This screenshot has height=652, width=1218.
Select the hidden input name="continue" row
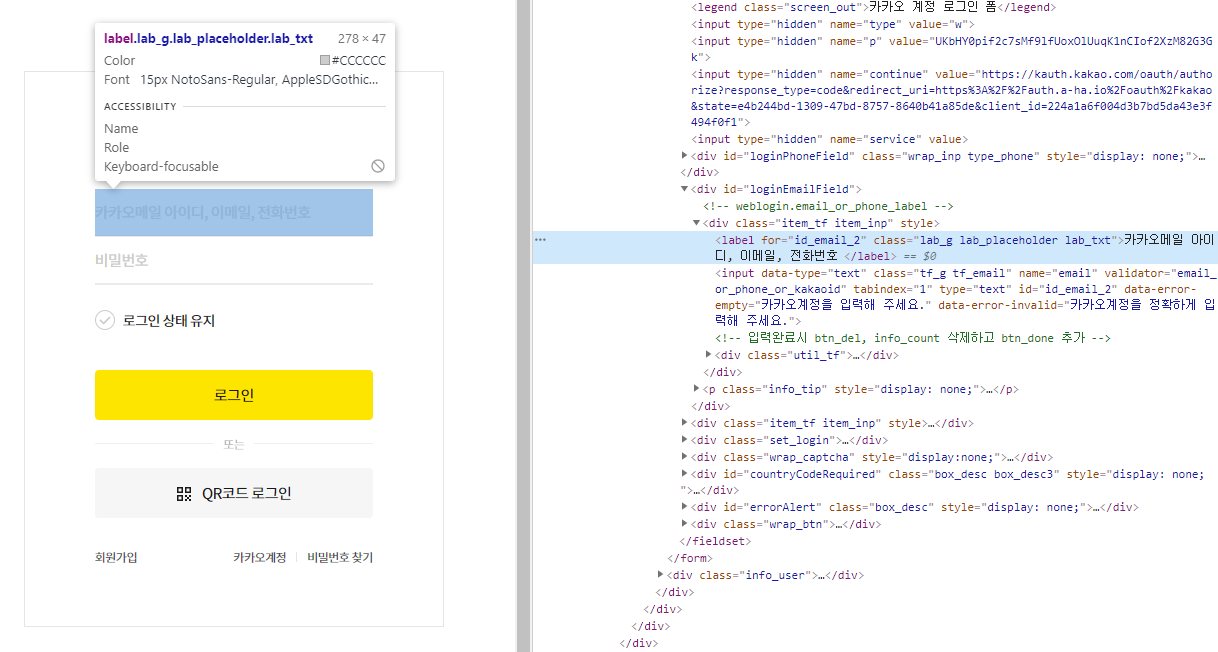tap(951, 98)
